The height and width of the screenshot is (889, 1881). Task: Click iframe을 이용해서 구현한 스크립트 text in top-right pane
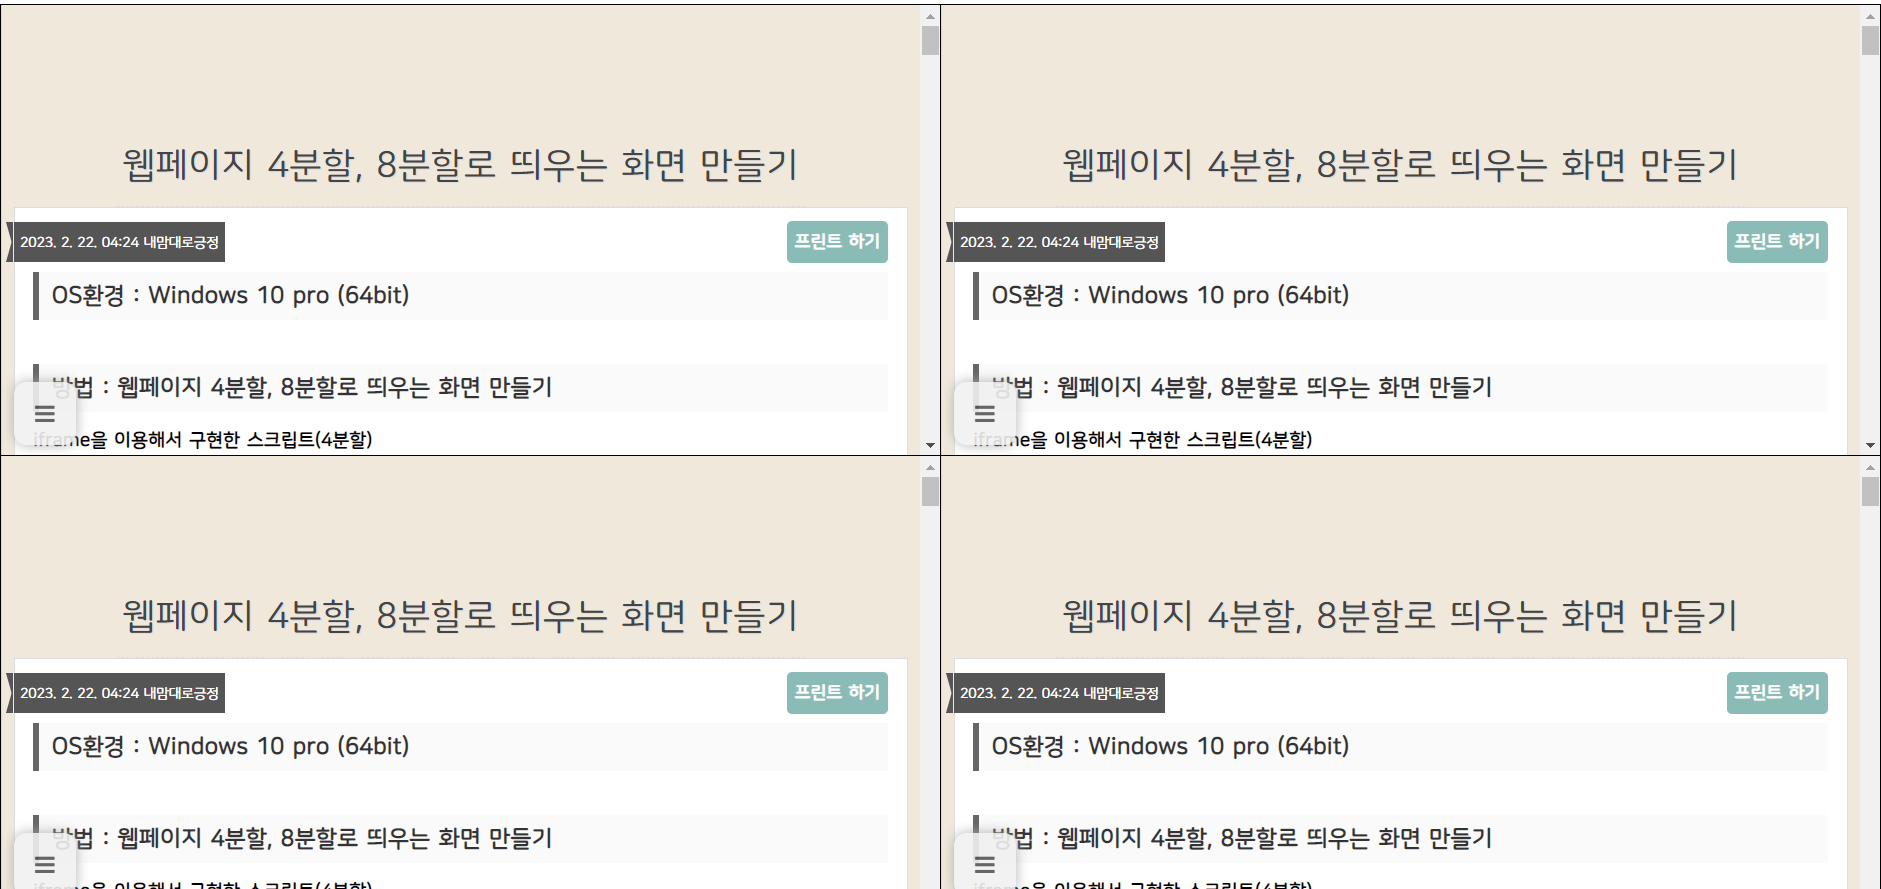tap(1143, 440)
